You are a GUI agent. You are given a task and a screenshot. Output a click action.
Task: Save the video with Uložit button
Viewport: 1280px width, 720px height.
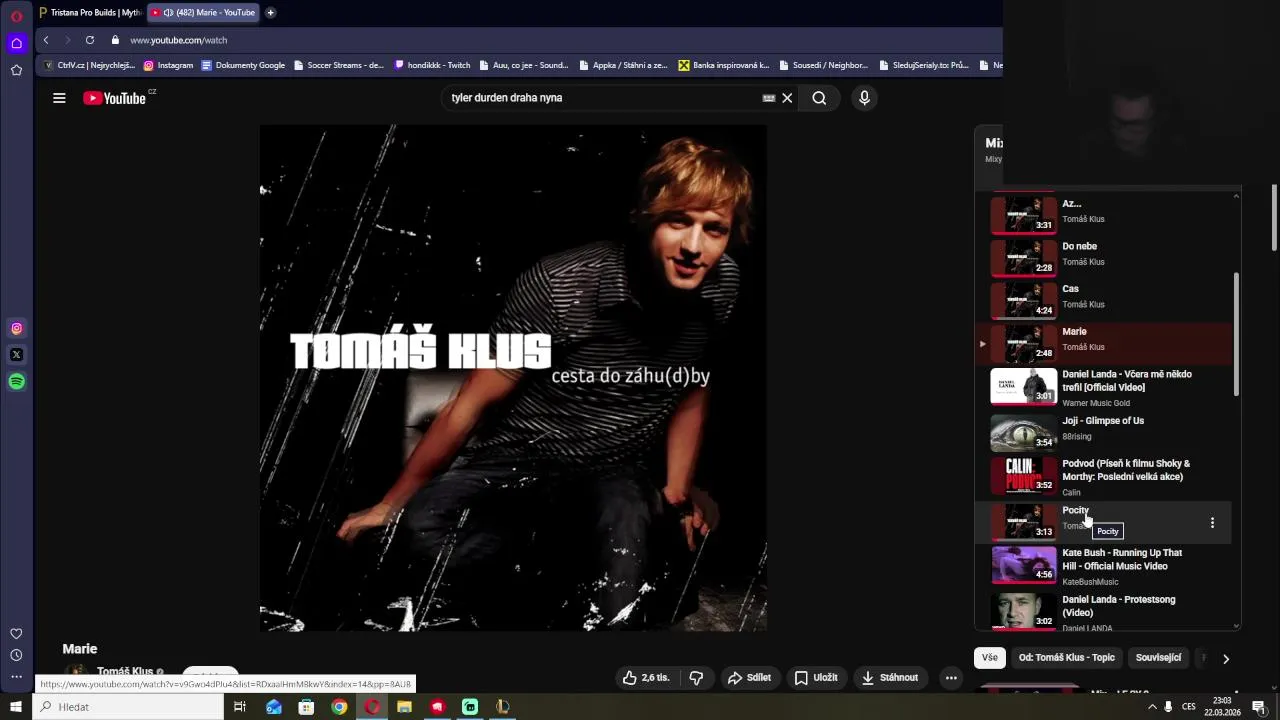816,677
